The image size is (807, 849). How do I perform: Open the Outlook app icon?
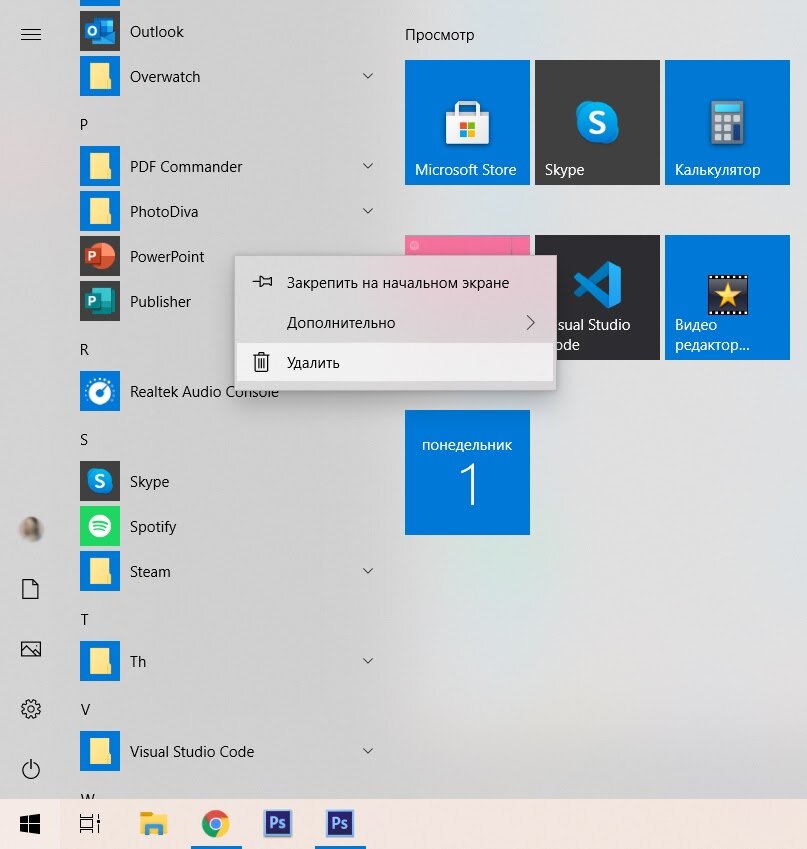click(x=100, y=31)
